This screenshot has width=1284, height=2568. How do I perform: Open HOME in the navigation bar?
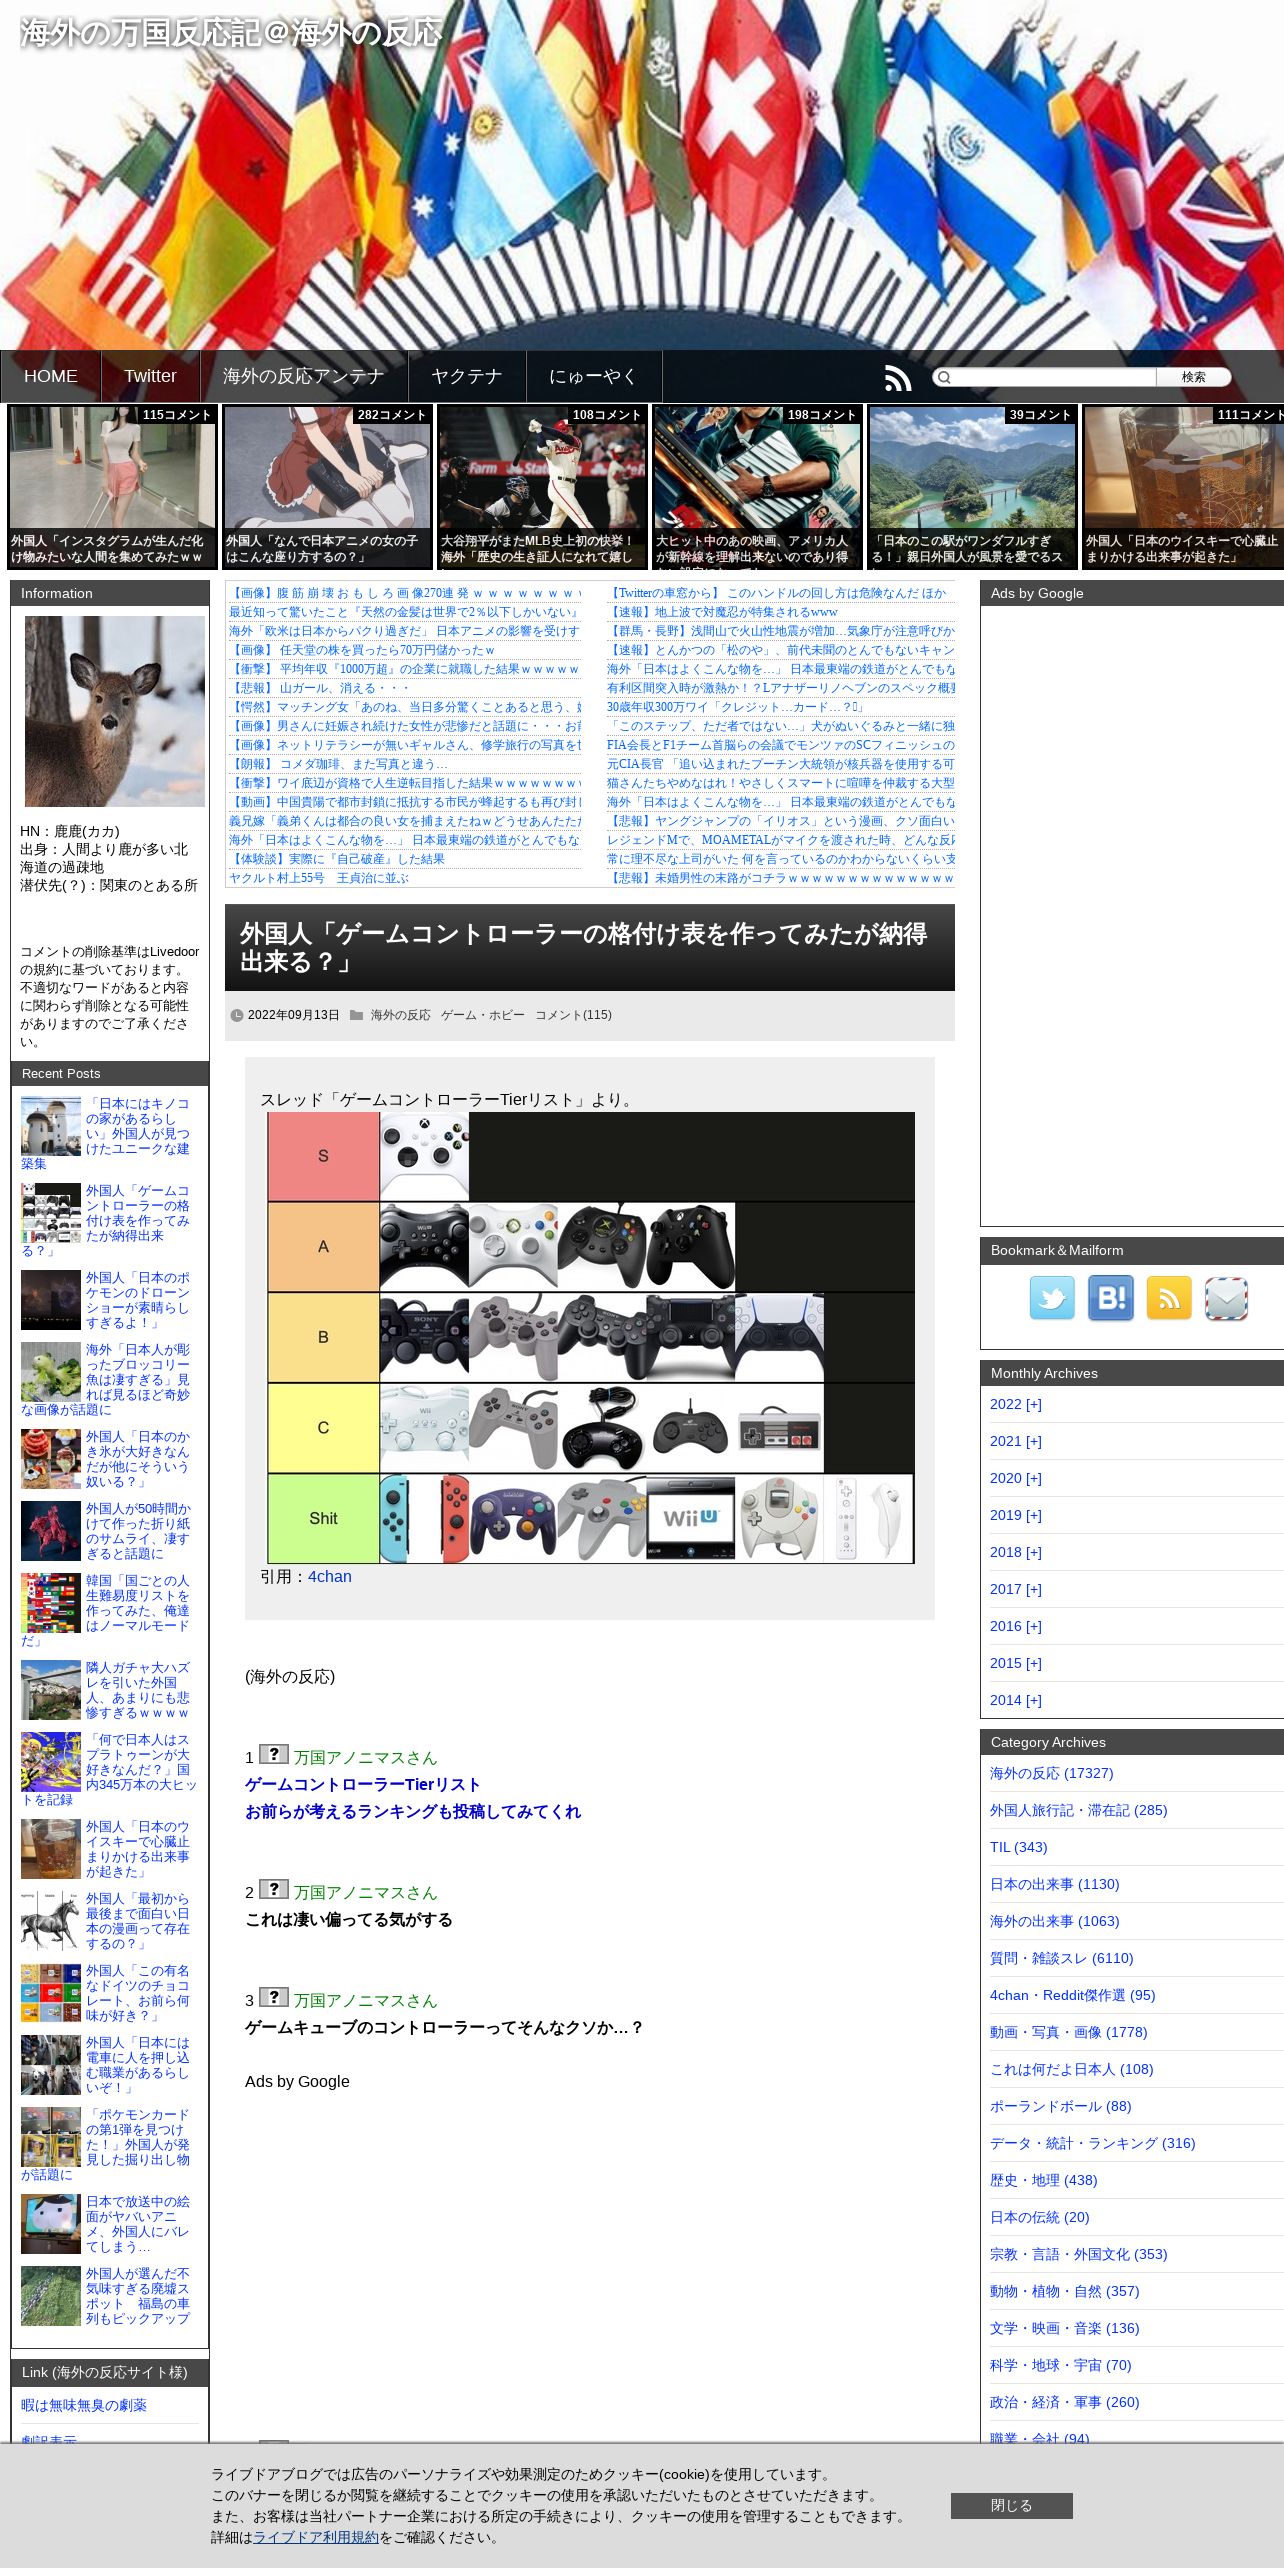51,376
